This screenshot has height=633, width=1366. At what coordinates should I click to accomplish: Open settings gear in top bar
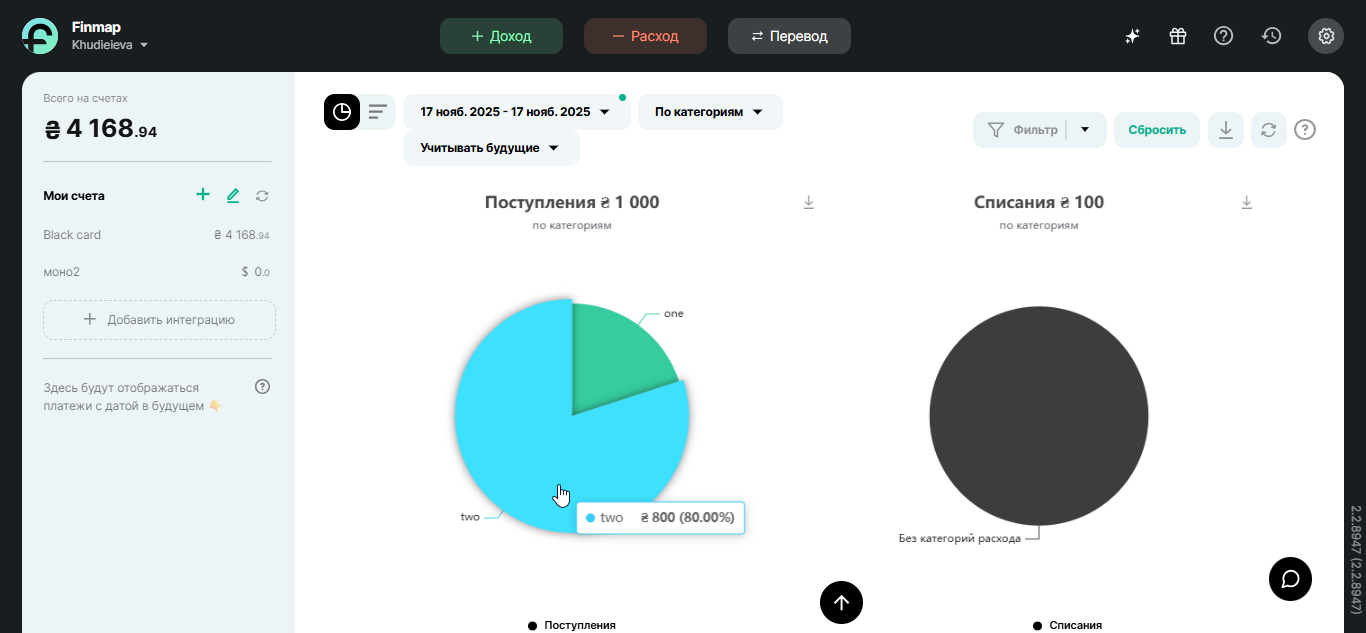click(1326, 36)
